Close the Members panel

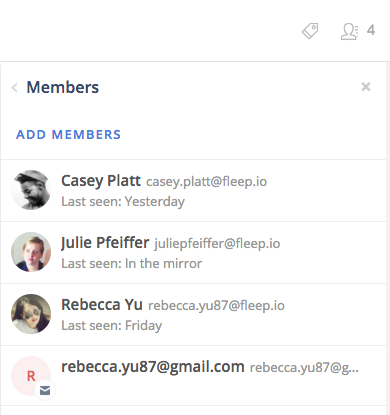pyautogui.click(x=366, y=87)
